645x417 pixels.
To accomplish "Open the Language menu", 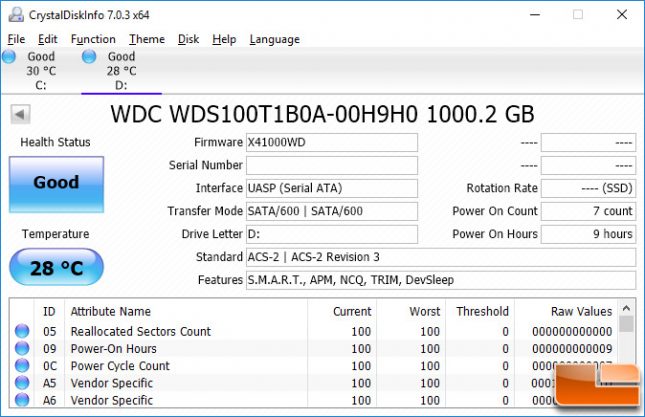I will click(274, 39).
